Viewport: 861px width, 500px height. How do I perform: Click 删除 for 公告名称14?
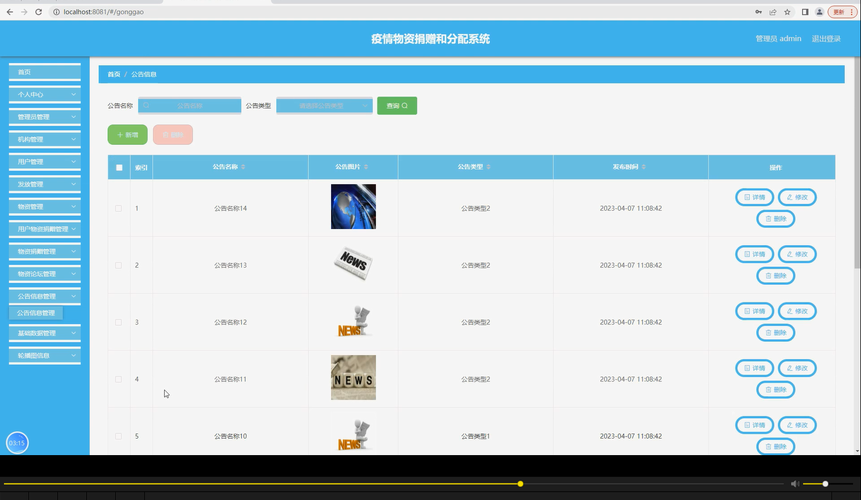click(x=776, y=218)
